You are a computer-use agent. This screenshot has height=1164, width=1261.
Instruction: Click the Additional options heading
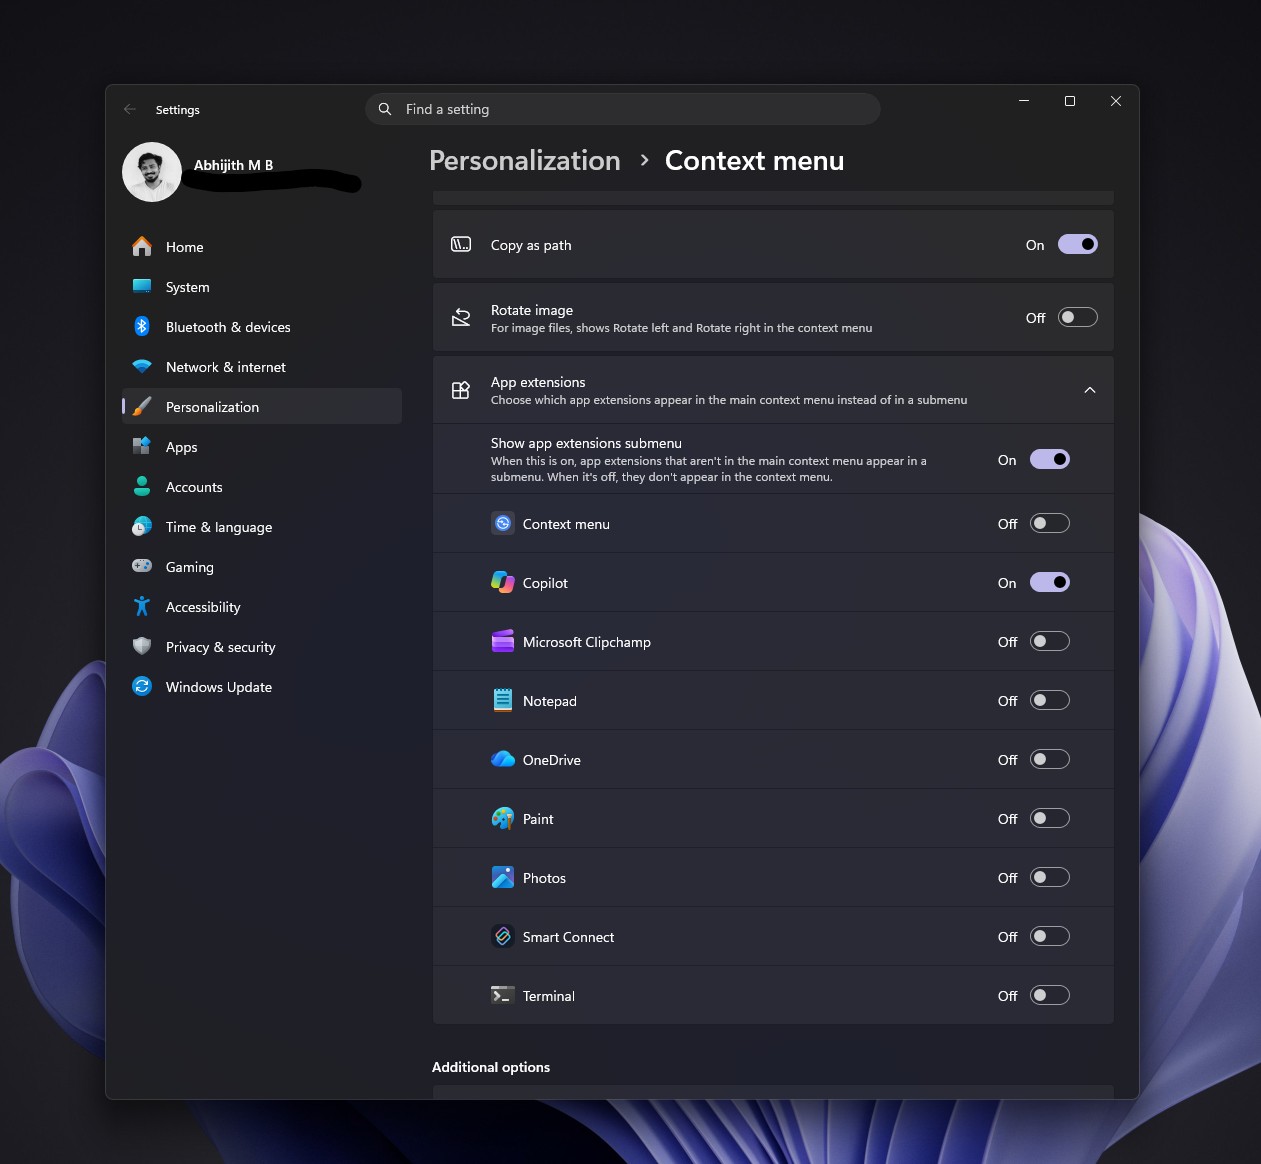[x=491, y=1067]
